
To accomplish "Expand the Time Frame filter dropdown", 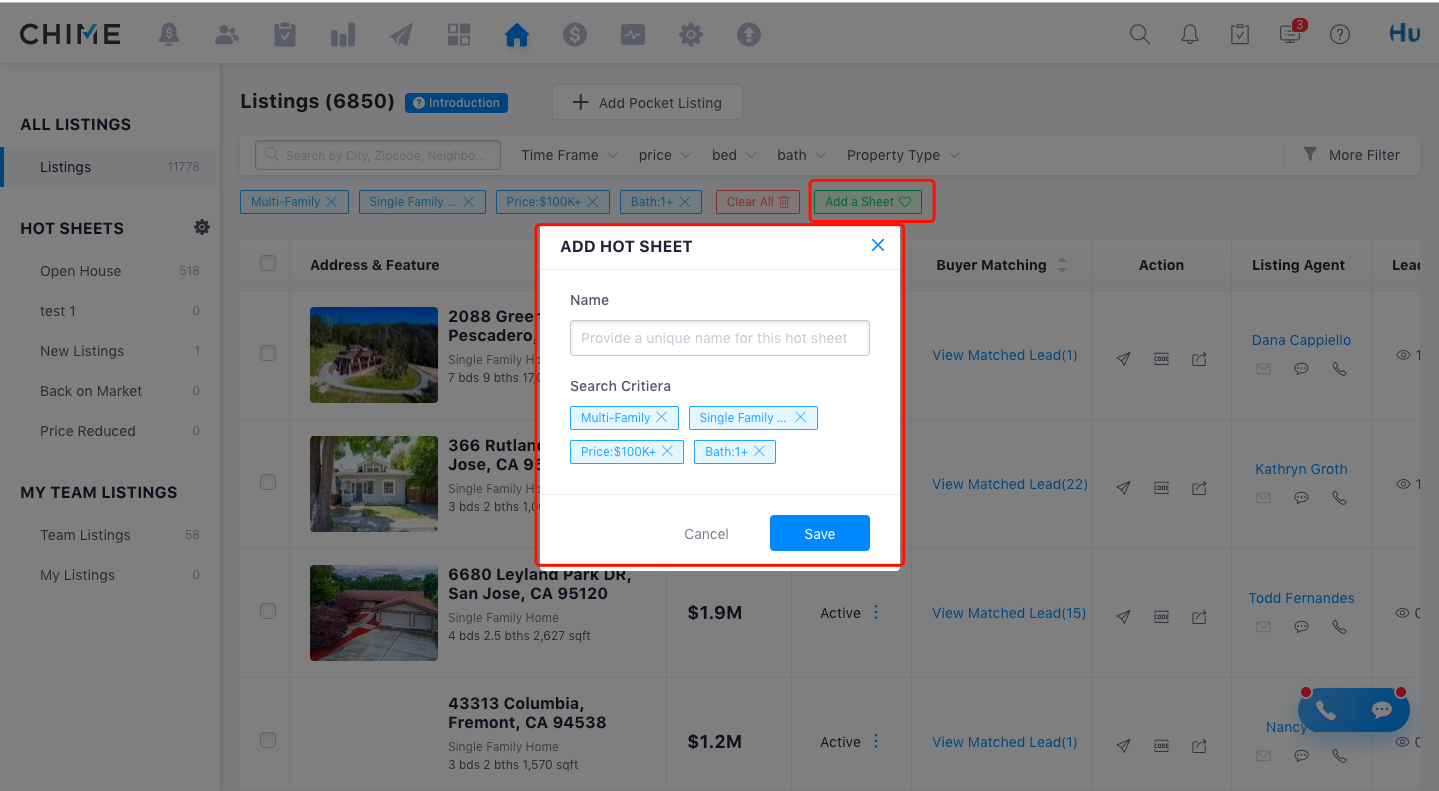I will (x=569, y=155).
